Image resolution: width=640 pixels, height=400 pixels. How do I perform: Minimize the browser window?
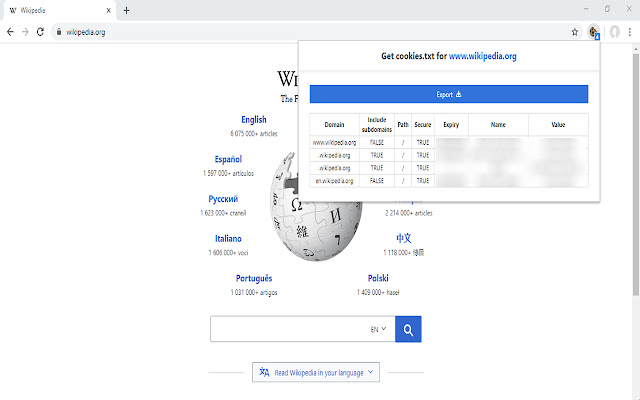click(586, 9)
